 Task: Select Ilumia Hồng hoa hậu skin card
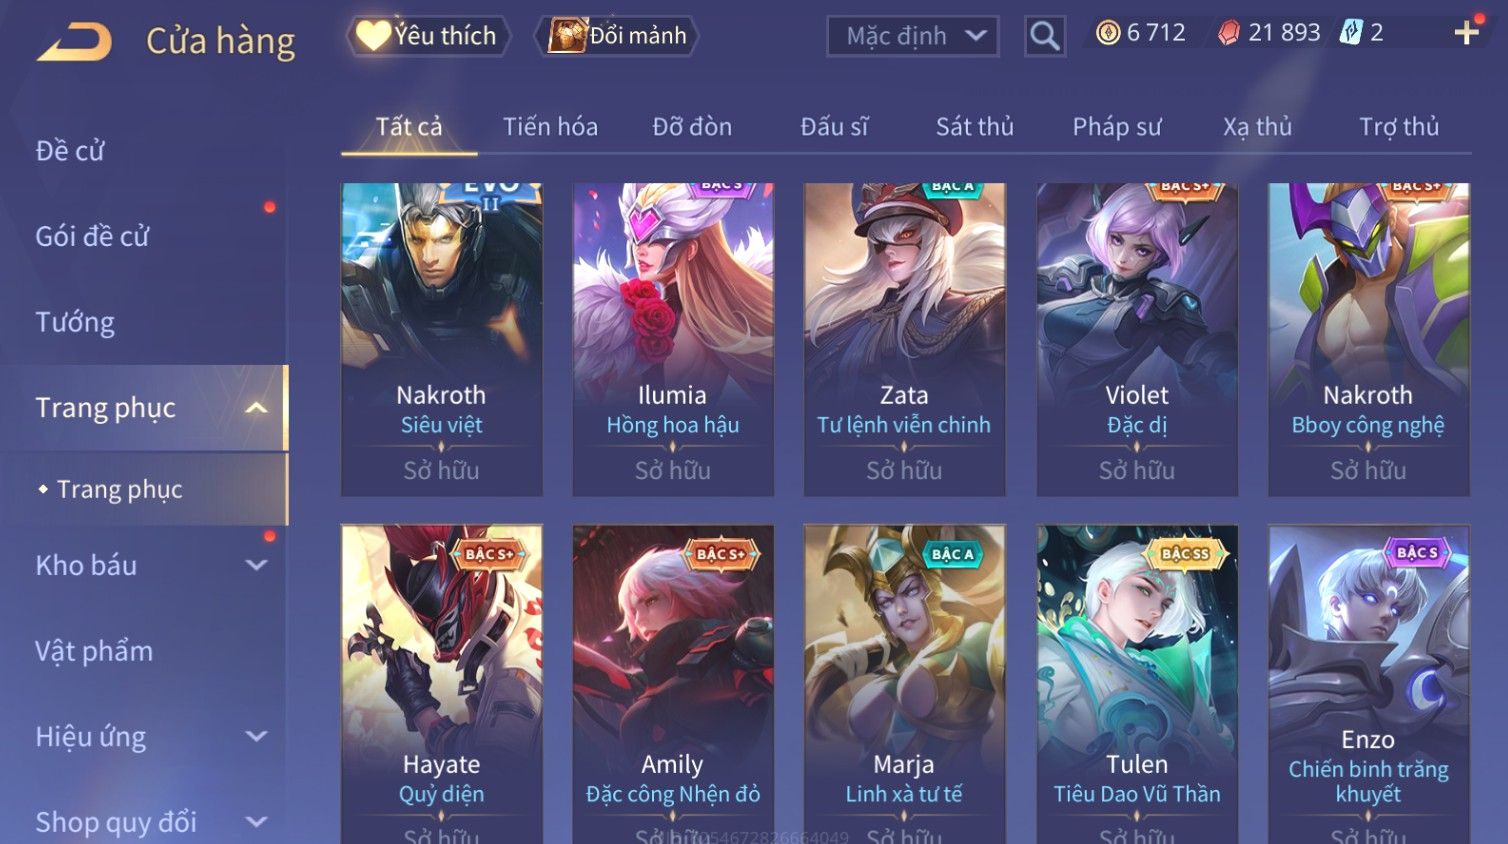[x=673, y=339]
